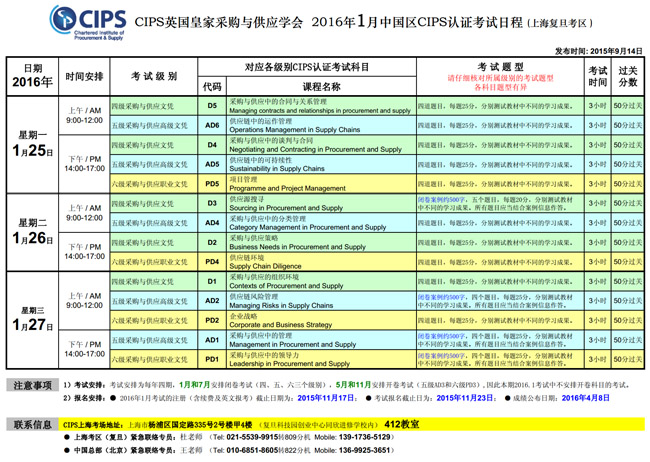Click 'Negotiating and Contracting in Procurement and Supply'
This screenshot has width=650, height=462.
point(315,149)
